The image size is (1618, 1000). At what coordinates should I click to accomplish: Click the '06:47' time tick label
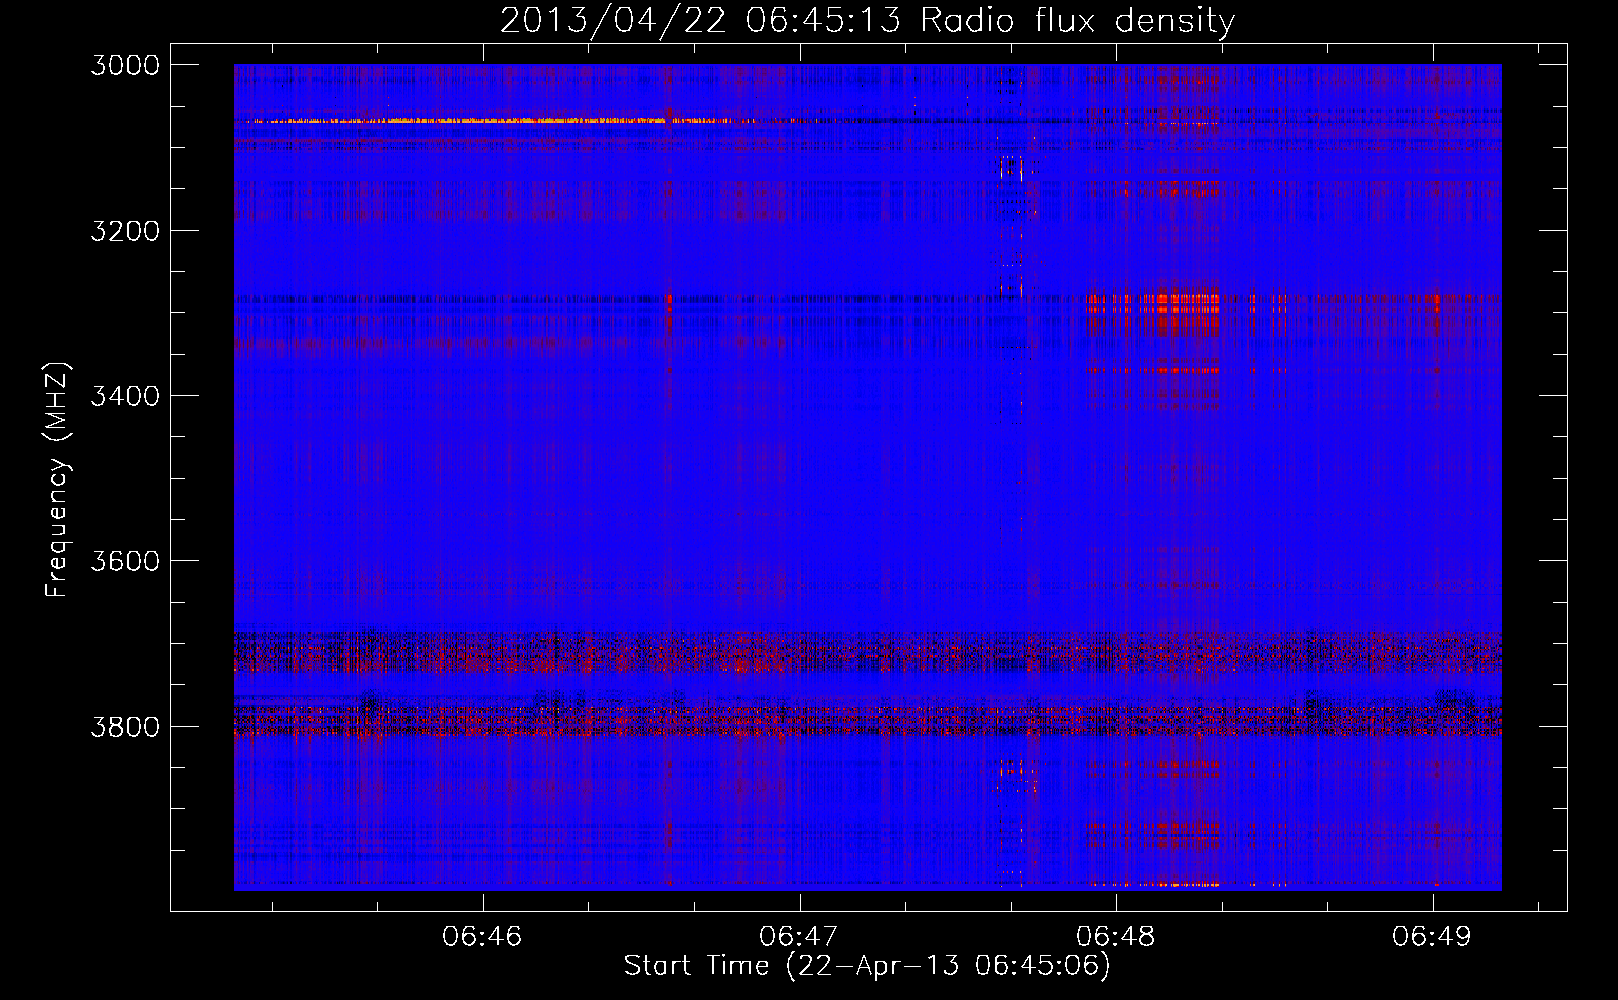point(799,936)
